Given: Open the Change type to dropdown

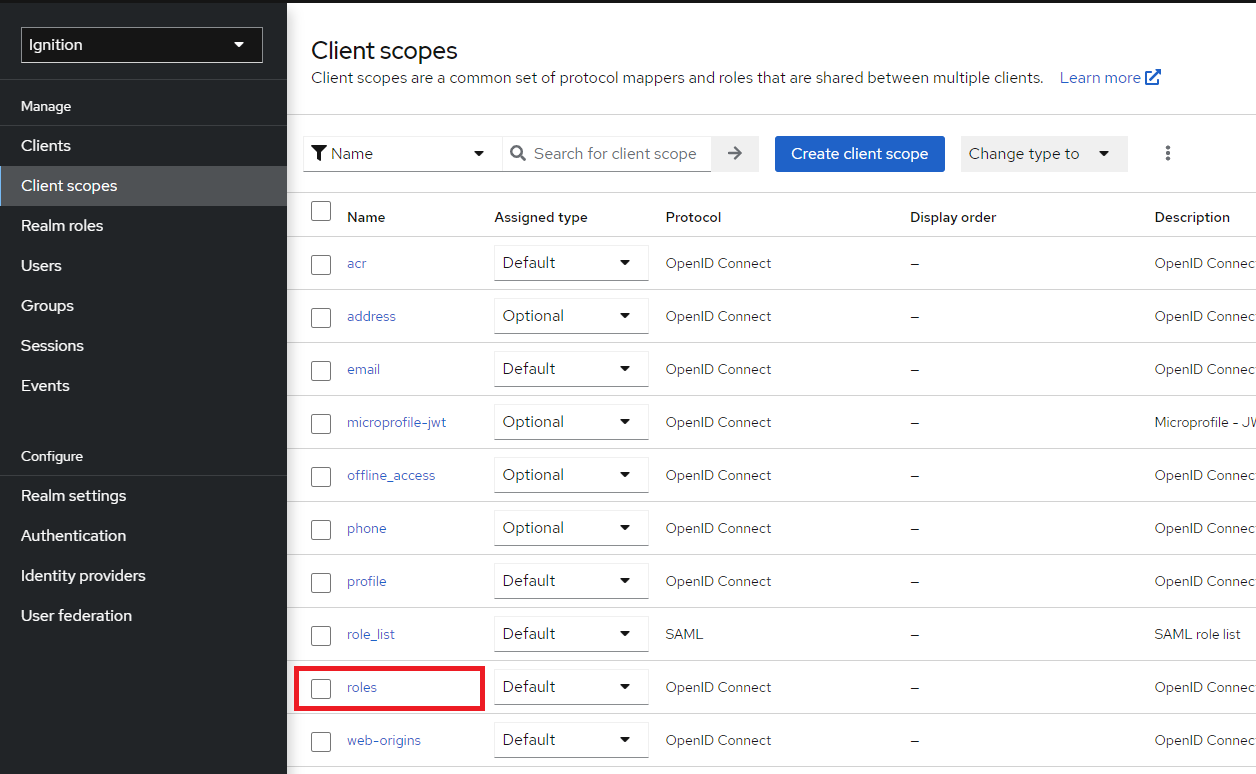Looking at the screenshot, I should pyautogui.click(x=1043, y=154).
